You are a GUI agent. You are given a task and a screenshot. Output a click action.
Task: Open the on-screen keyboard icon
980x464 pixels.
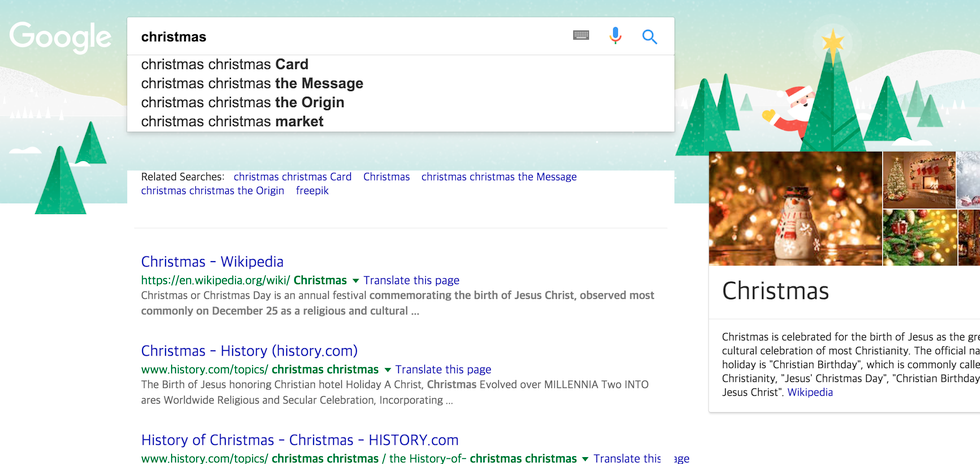pyautogui.click(x=581, y=36)
